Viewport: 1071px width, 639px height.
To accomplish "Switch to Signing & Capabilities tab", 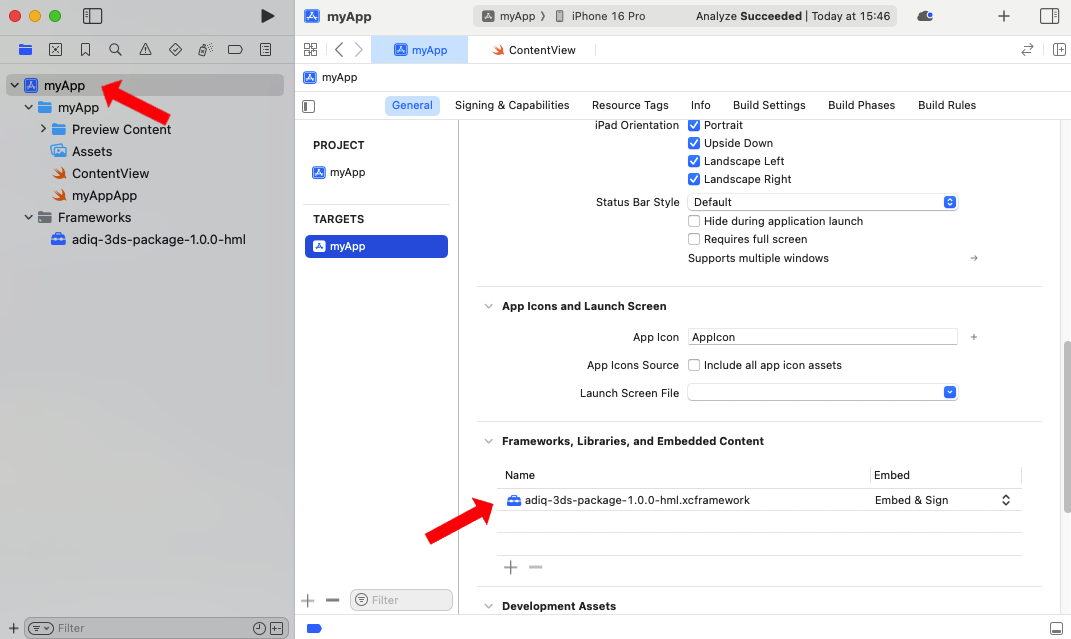I will click(512, 105).
